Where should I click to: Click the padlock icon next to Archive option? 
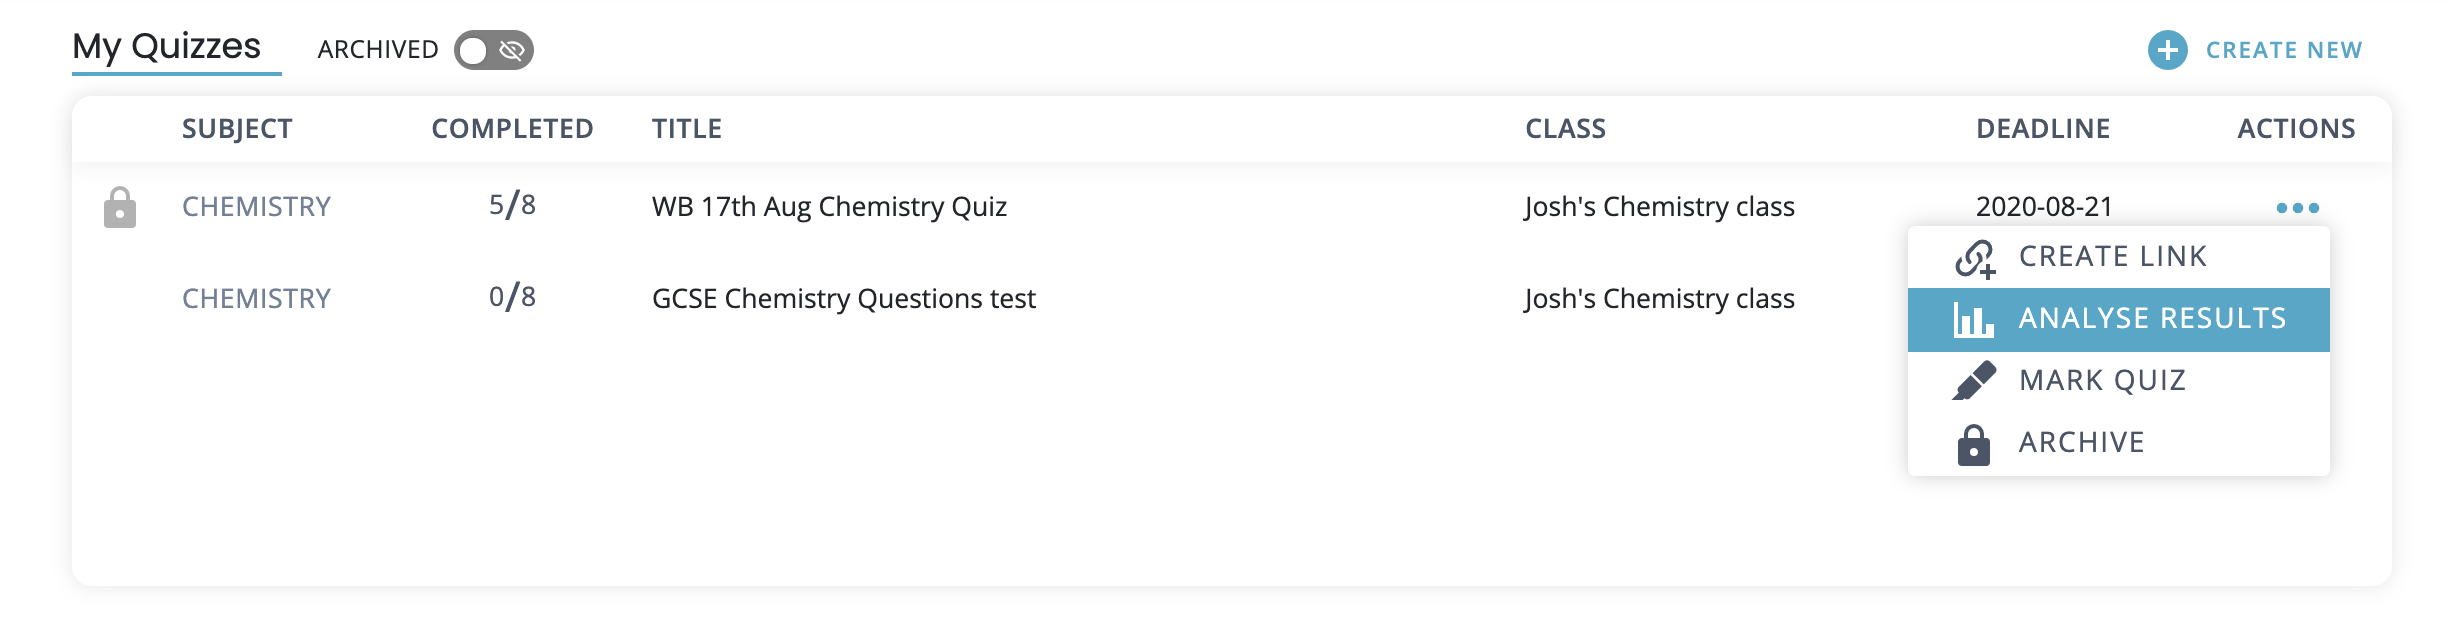pos(1973,444)
